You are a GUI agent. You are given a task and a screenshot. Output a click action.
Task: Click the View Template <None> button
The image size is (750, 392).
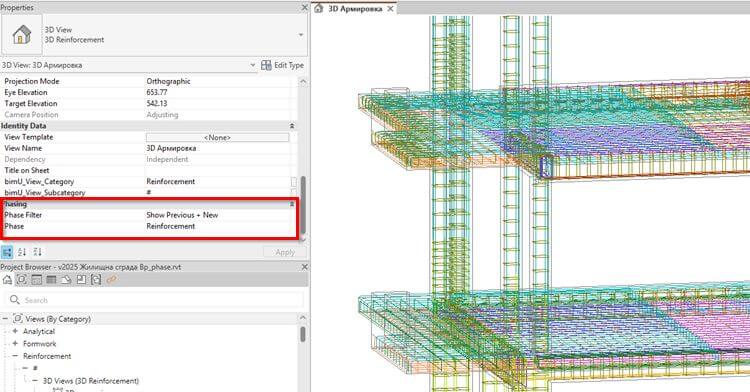tap(218, 137)
